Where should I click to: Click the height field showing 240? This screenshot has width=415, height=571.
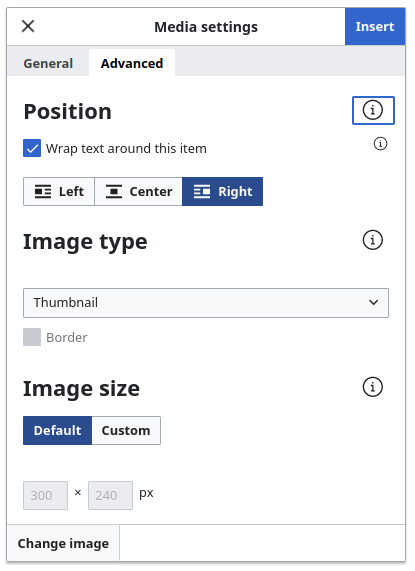click(110, 495)
